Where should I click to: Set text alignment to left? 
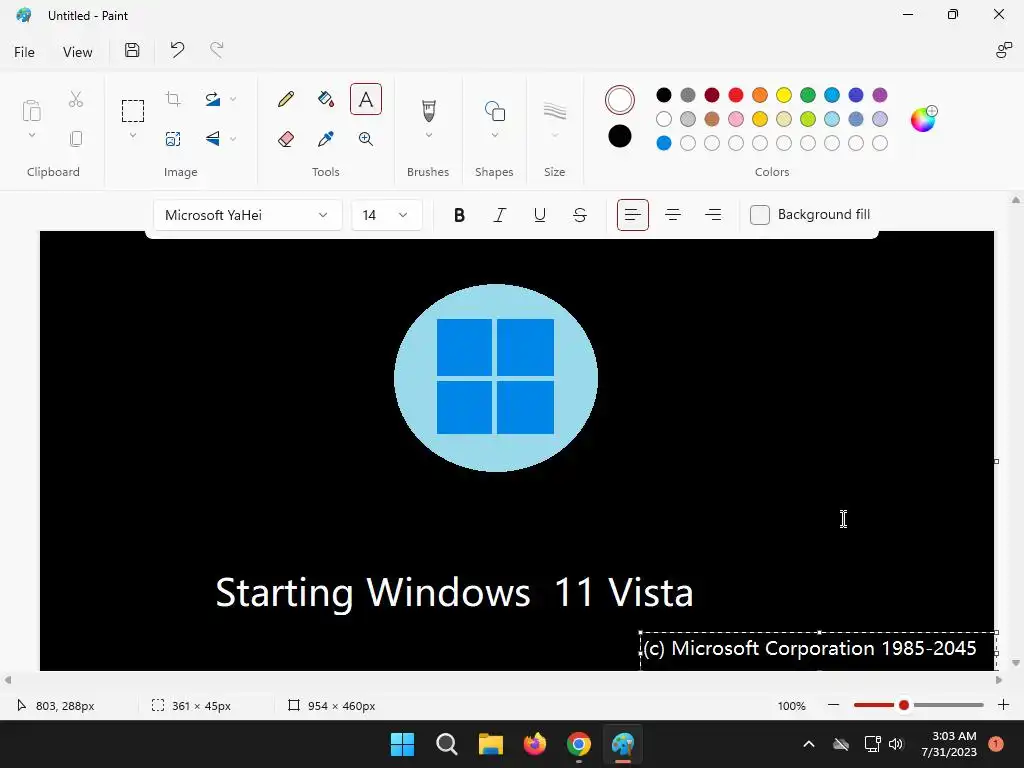pyautogui.click(x=633, y=215)
